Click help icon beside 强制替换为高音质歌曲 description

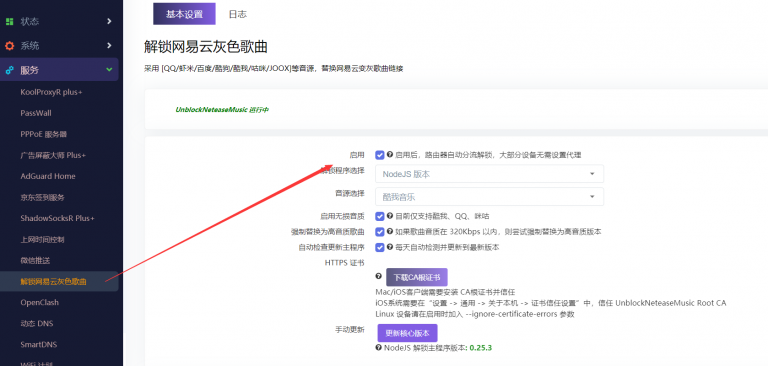pos(390,231)
